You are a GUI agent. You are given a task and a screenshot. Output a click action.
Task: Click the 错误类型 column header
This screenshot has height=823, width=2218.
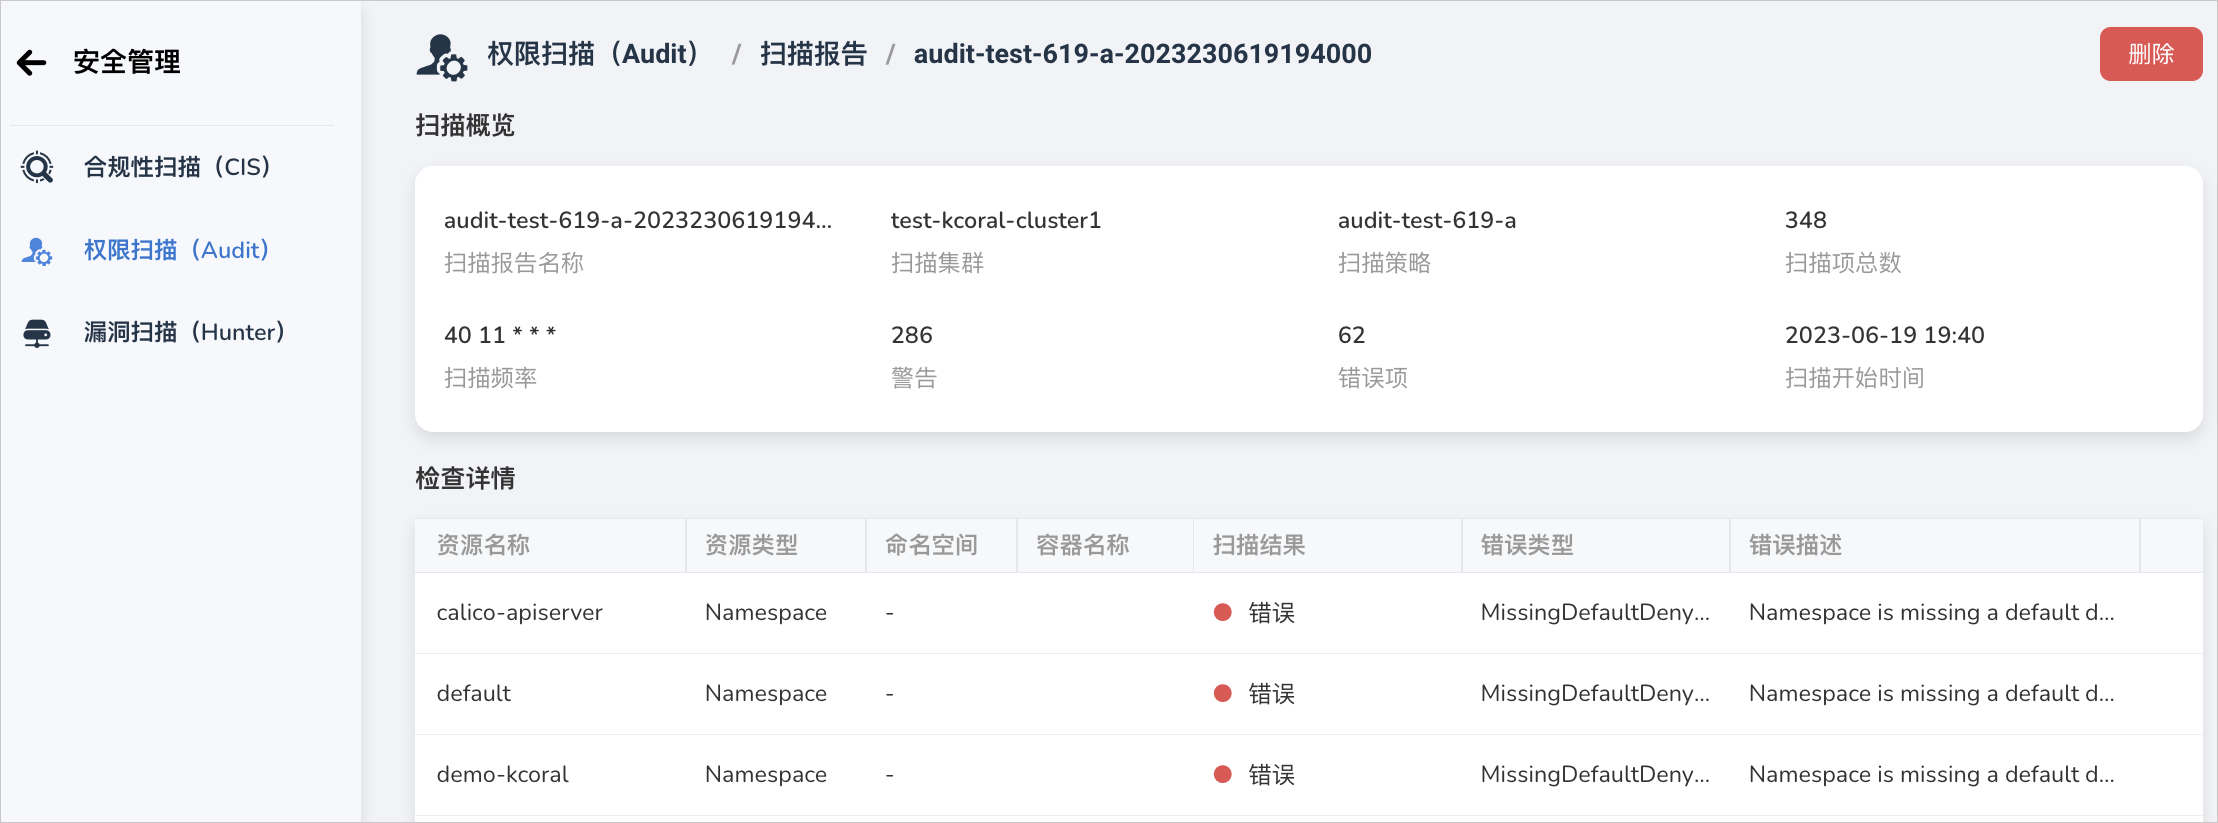[1527, 545]
